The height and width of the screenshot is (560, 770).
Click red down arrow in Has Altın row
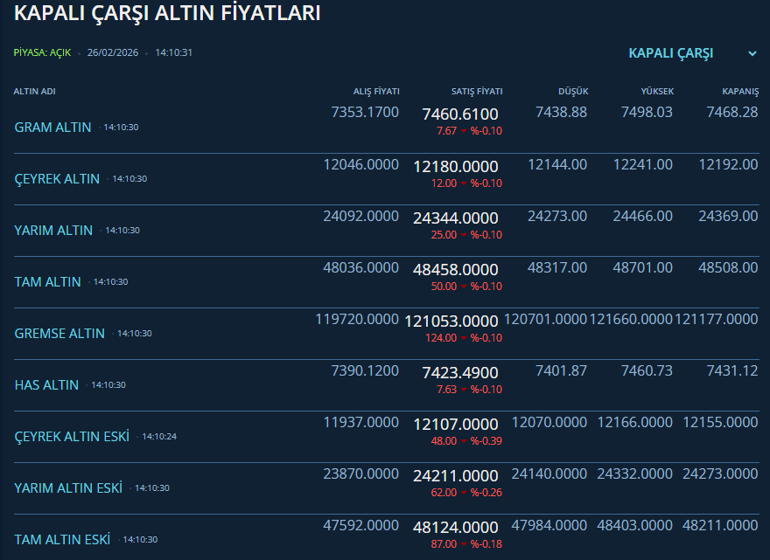click(x=464, y=390)
